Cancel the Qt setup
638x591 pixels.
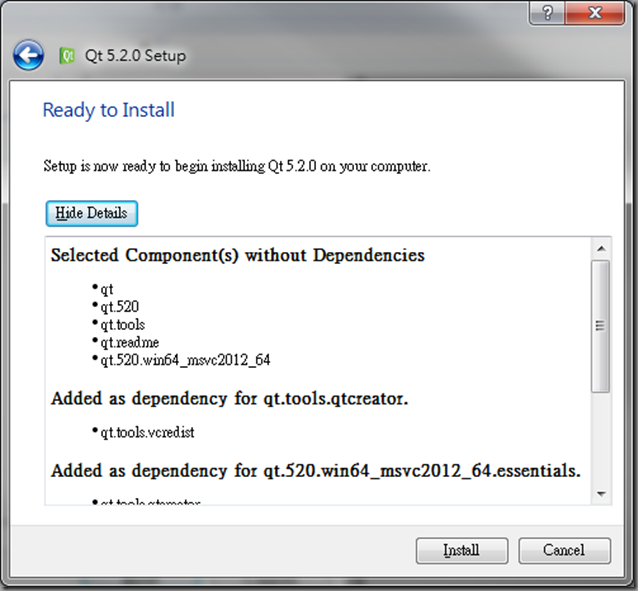click(x=564, y=551)
